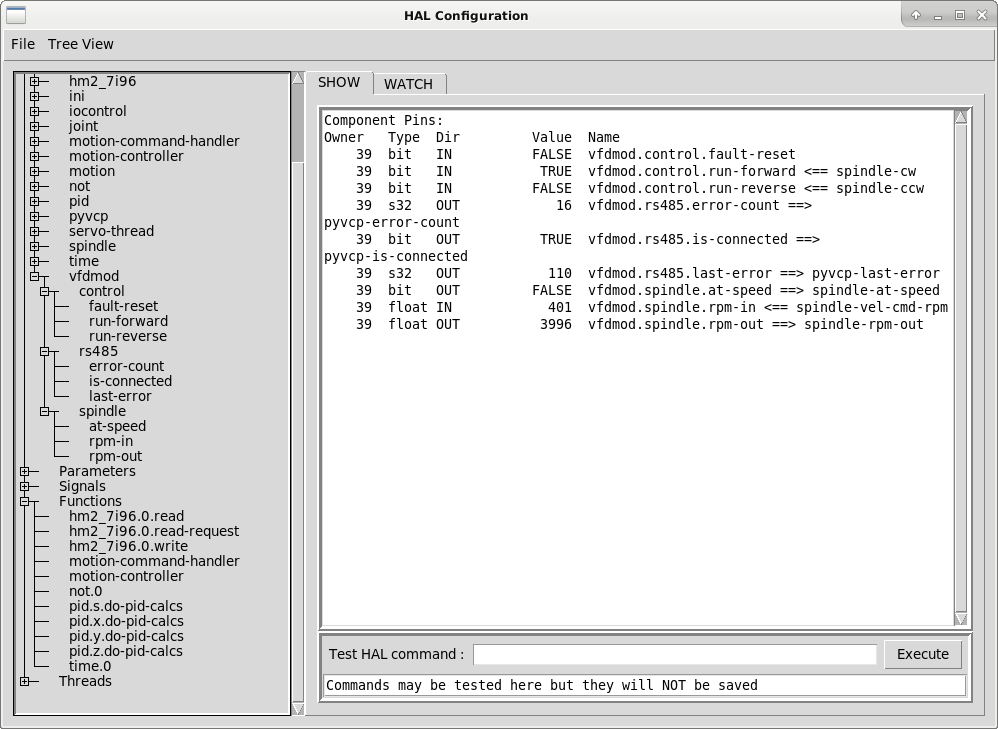Image resolution: width=998 pixels, height=729 pixels.
Task: Select pid.y.do-pid-calcs function
Action: [x=127, y=636]
